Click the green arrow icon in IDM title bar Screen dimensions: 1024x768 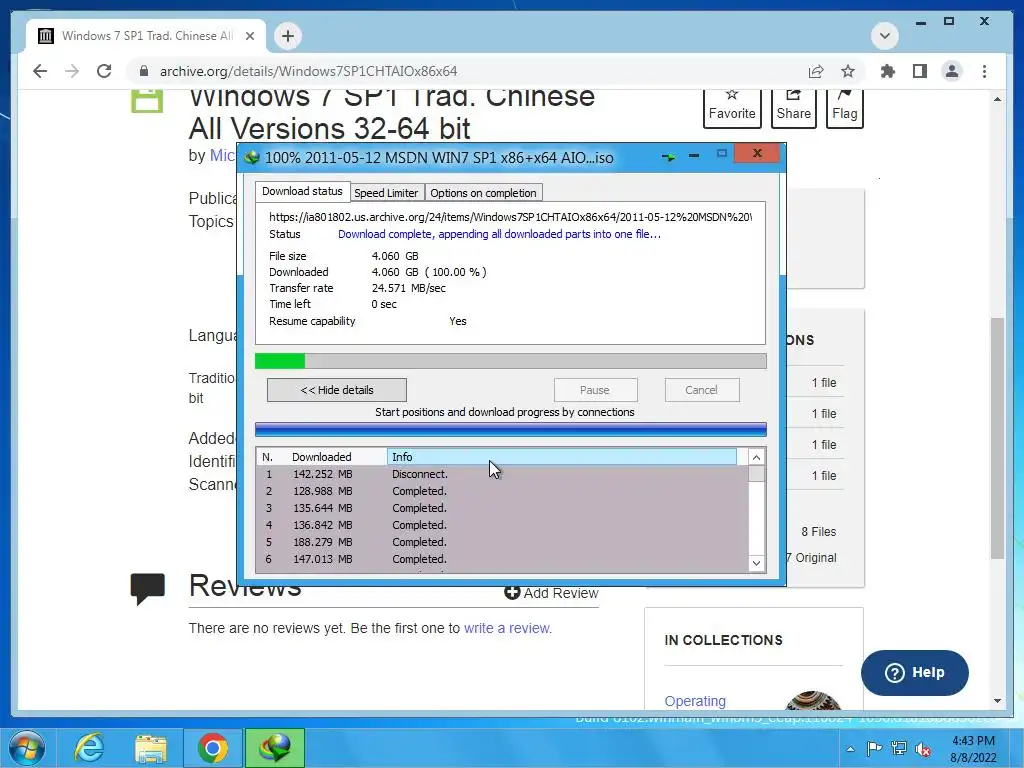668,157
